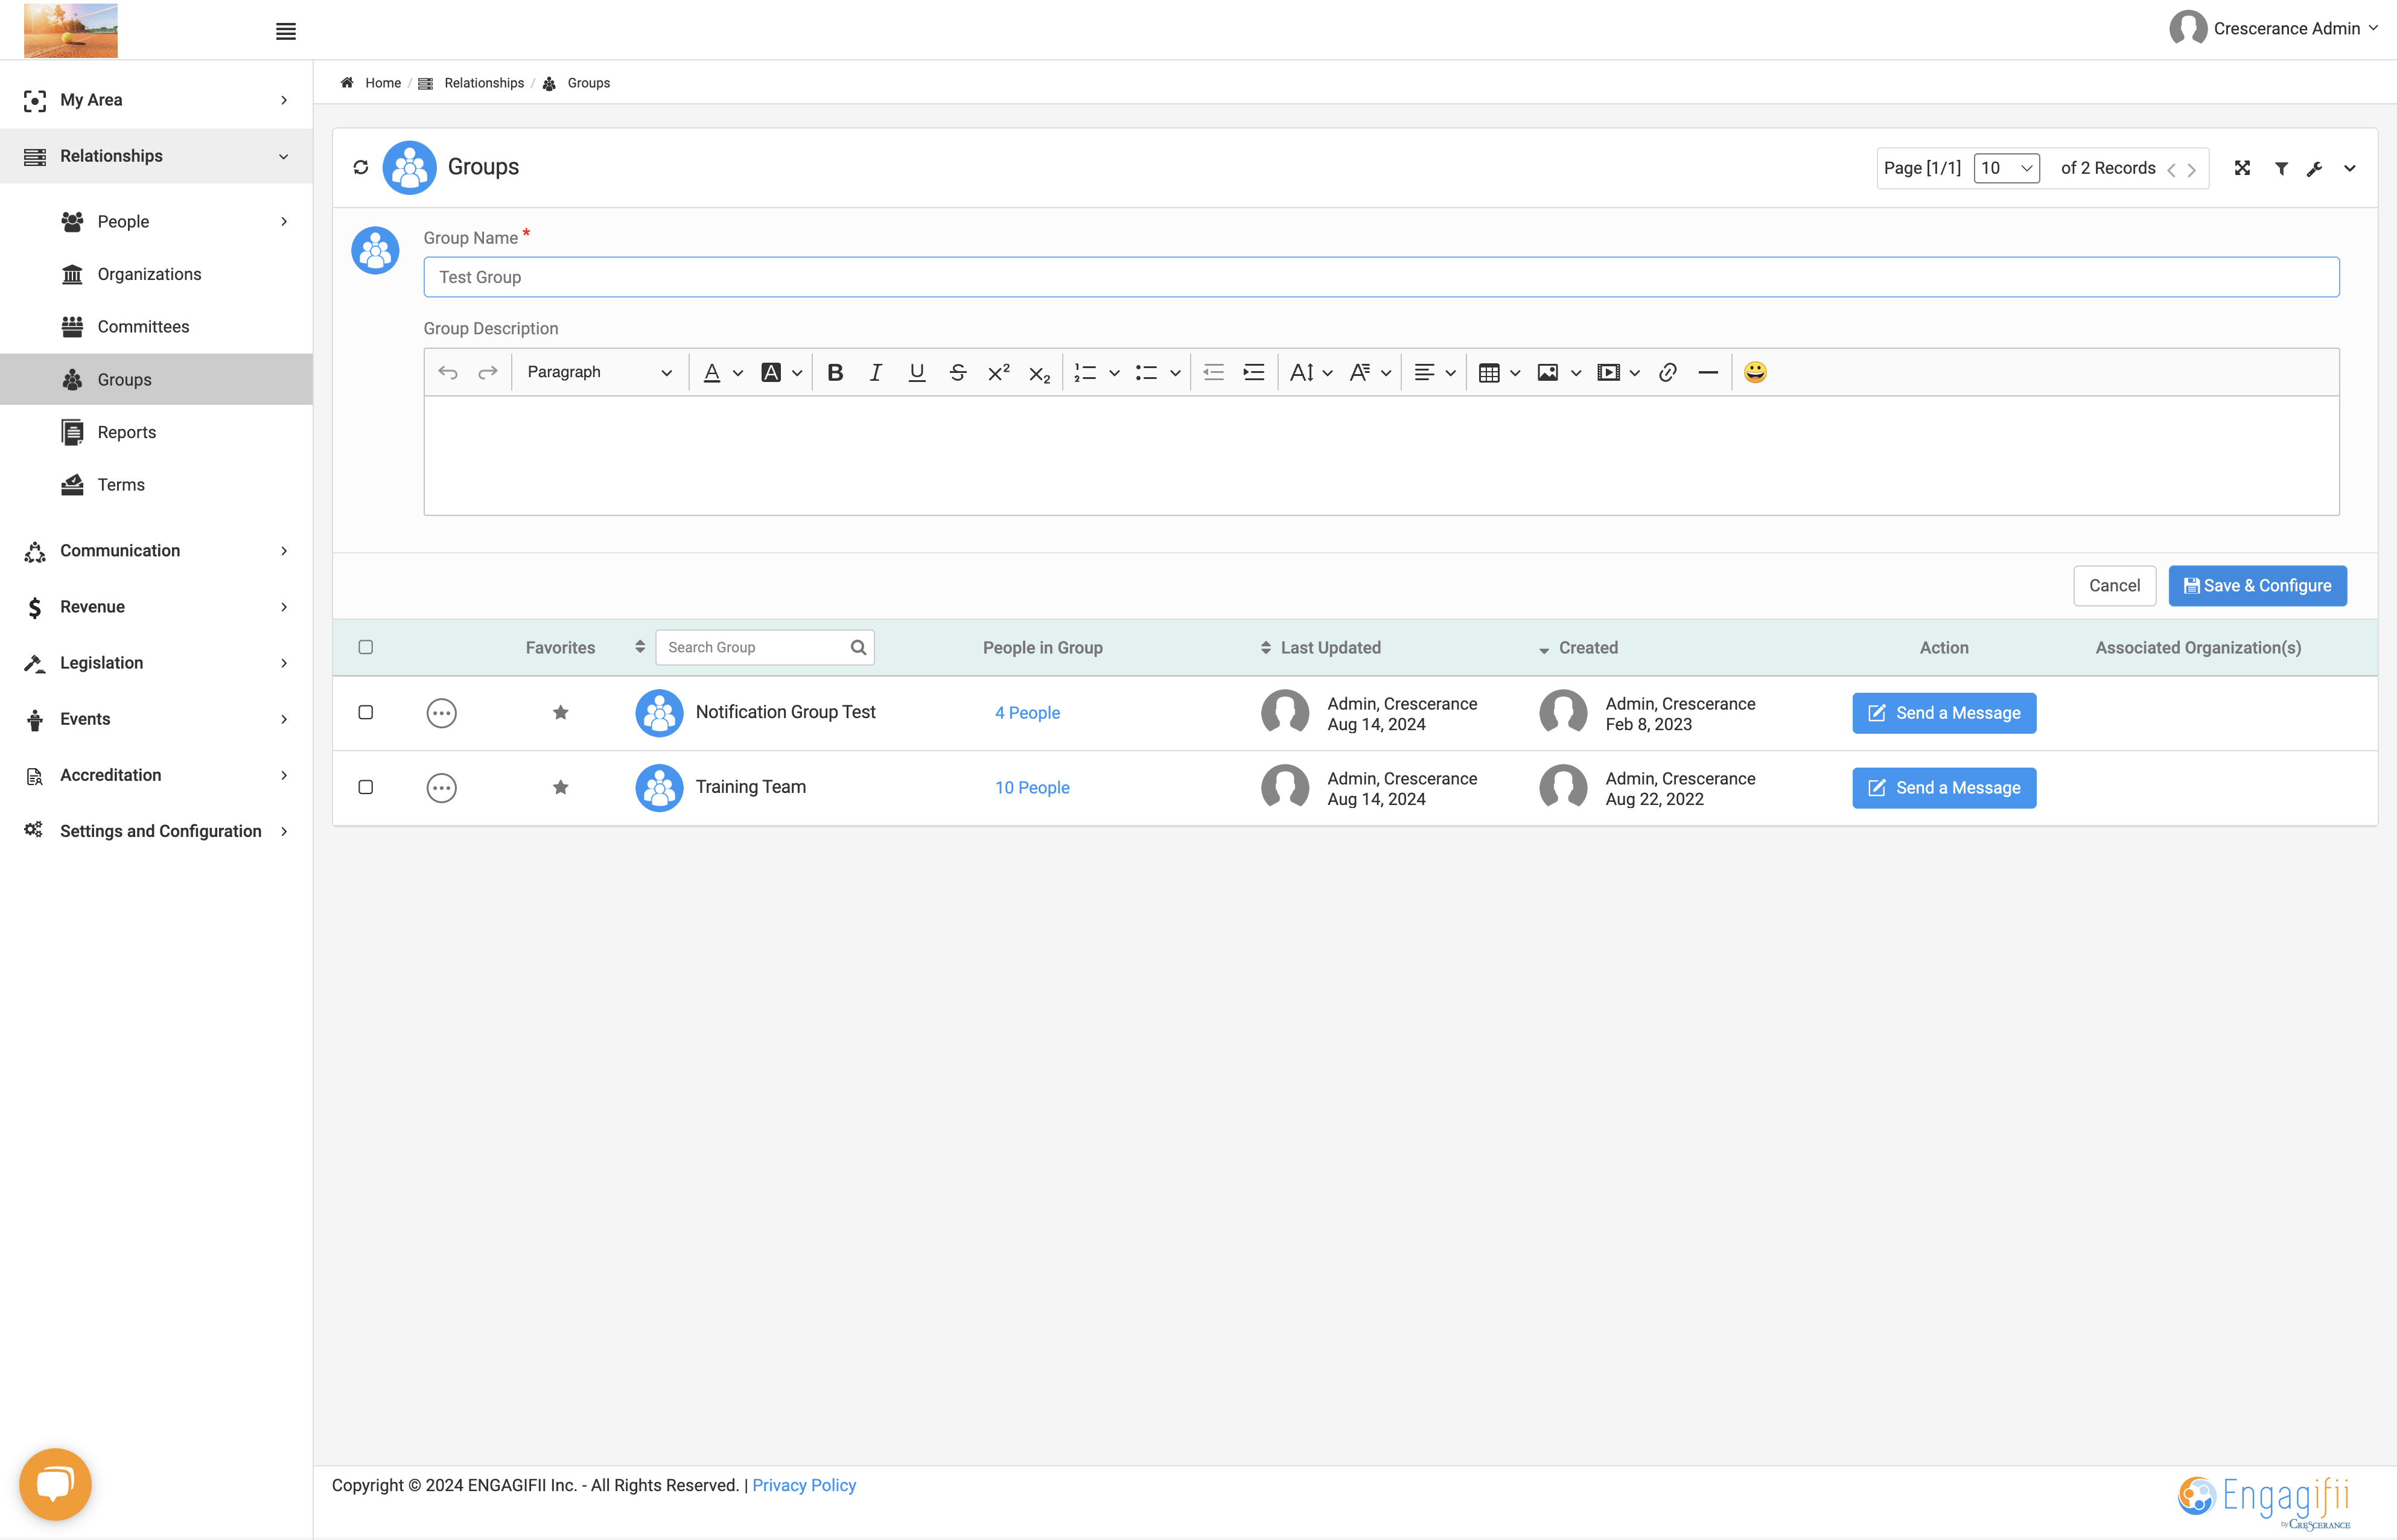Insert a link in description
Image resolution: width=2397 pixels, height=1540 pixels.
click(x=1667, y=372)
